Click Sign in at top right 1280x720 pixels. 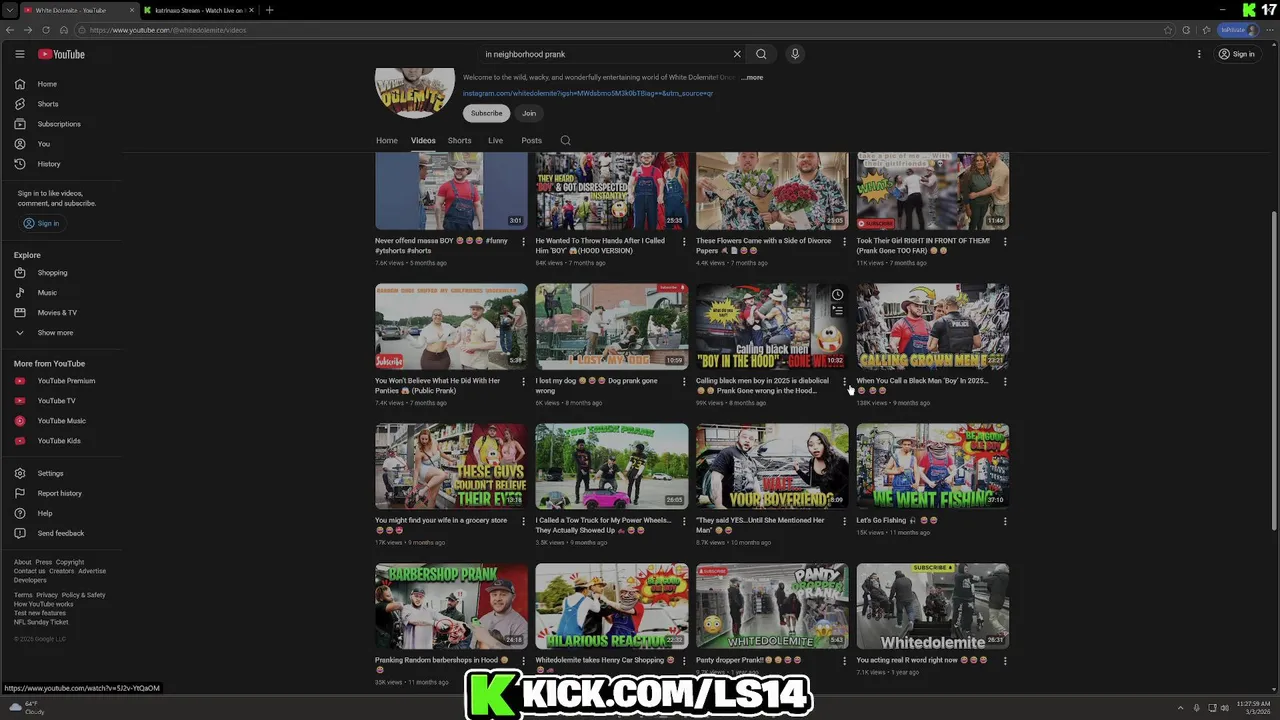[1237, 54]
